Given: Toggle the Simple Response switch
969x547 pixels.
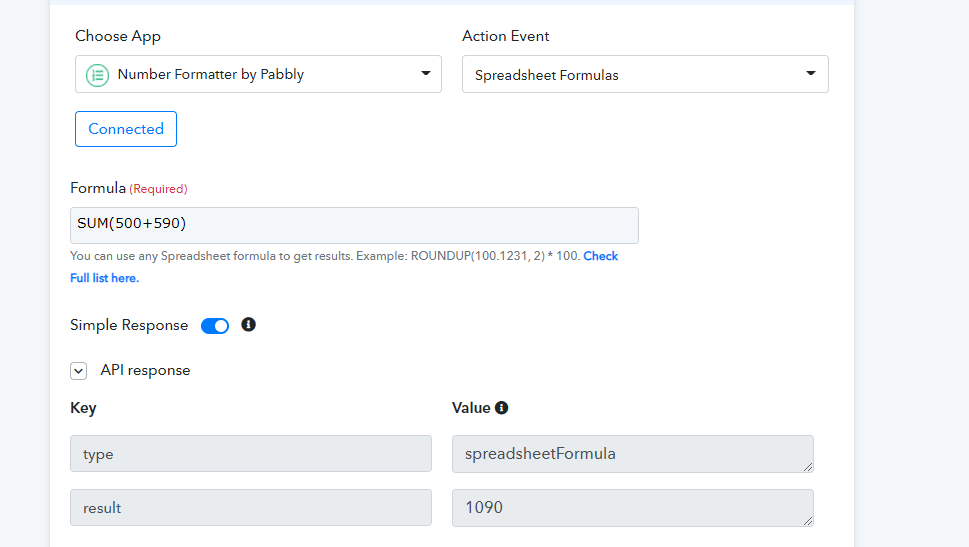Looking at the screenshot, I should pyautogui.click(x=215, y=326).
